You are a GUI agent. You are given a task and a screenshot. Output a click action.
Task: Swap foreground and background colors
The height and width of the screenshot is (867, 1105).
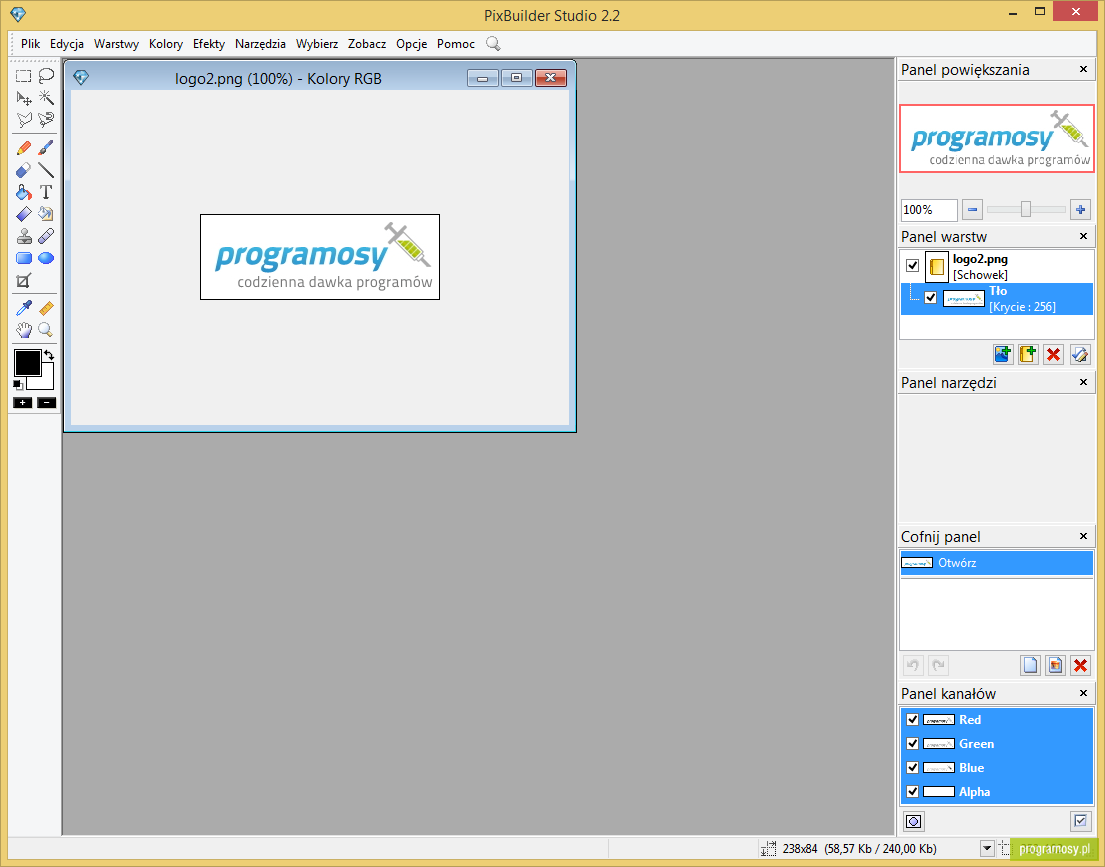49,355
